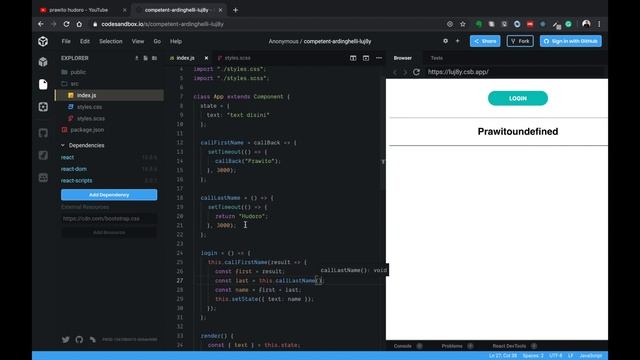Close the index.js editor tab
The image size is (640, 360).
pos(206,58)
